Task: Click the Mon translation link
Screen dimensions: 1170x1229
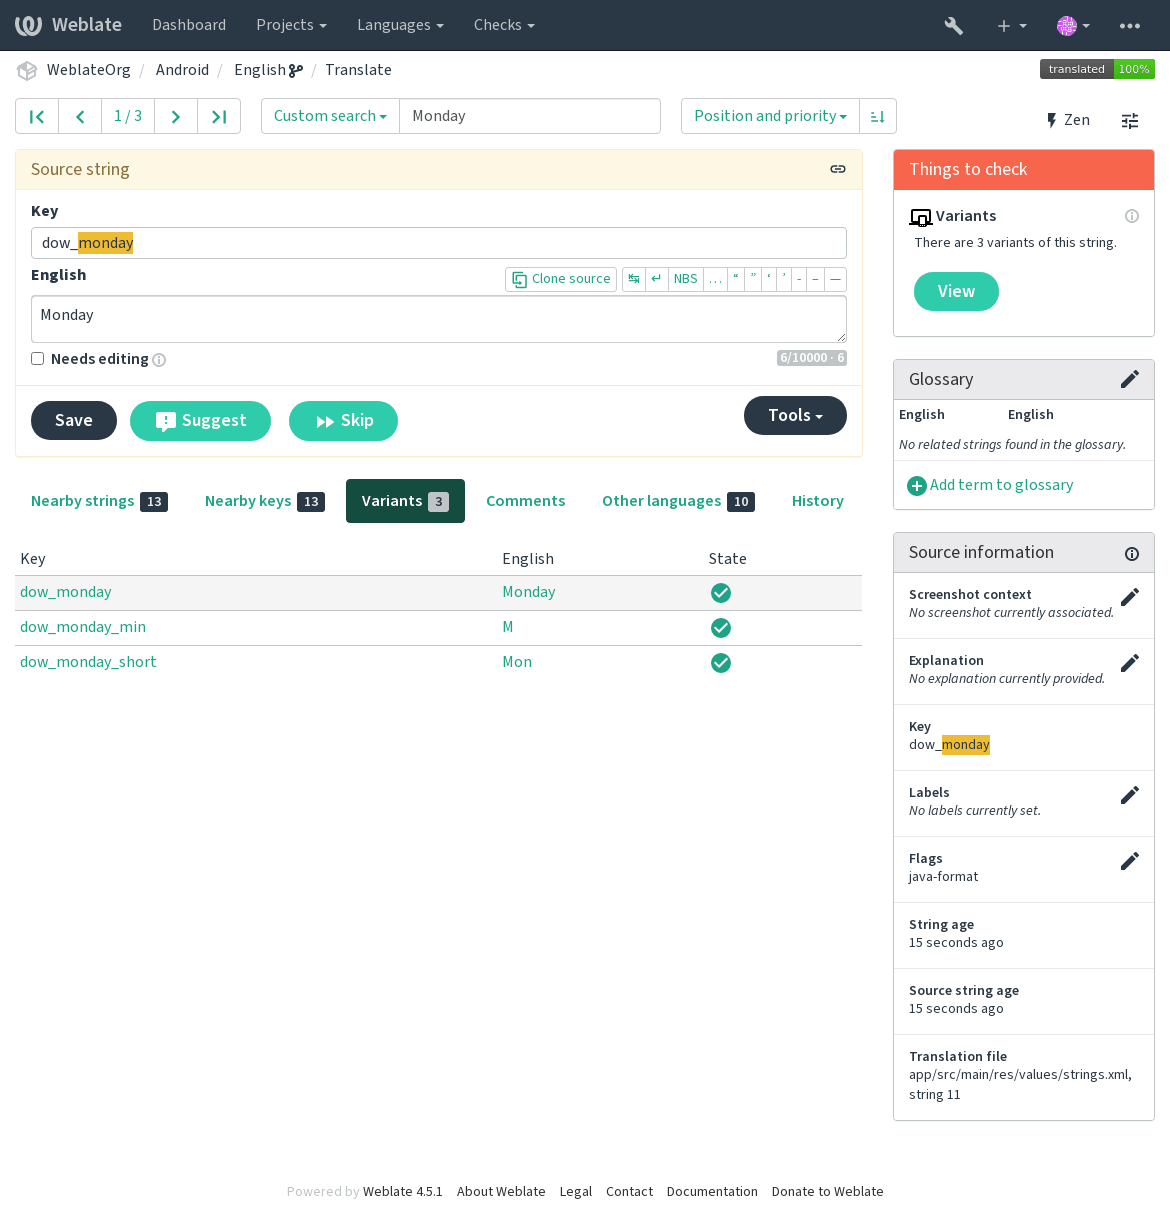Action: coord(517,662)
